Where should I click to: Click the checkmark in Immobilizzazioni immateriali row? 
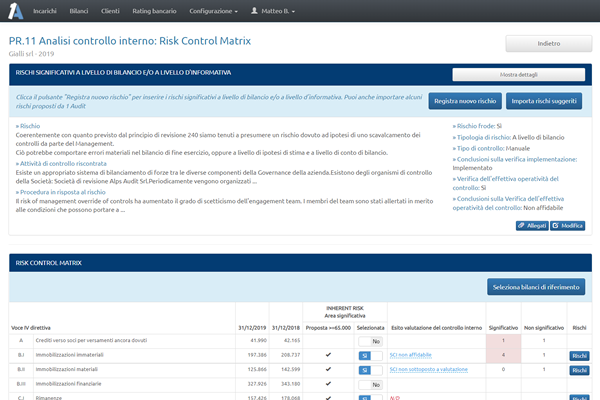coord(328,355)
